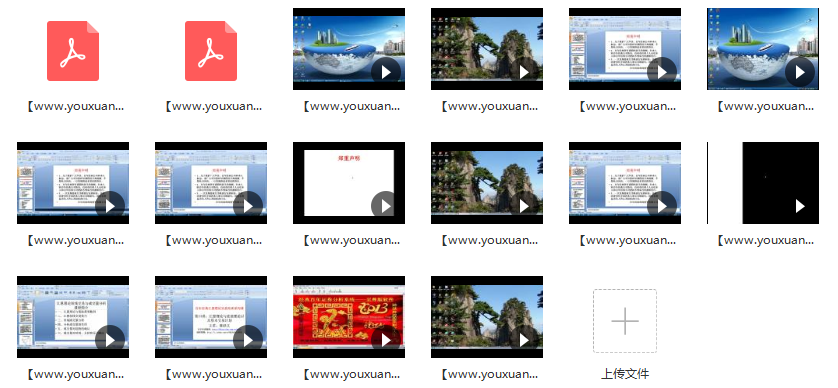The height and width of the screenshot is (388, 838).
Task: Click the 上传文件 upload label
Action: coord(625,374)
